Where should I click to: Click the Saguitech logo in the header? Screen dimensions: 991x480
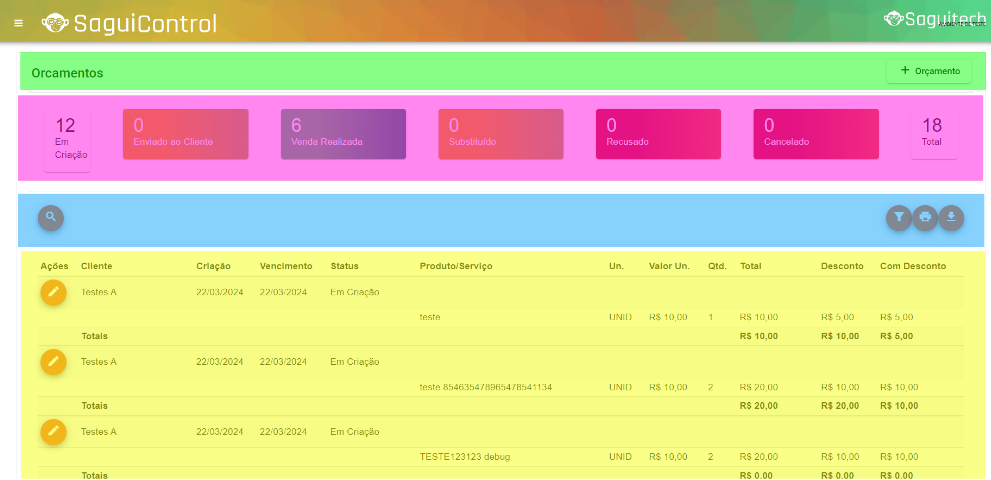(x=934, y=18)
